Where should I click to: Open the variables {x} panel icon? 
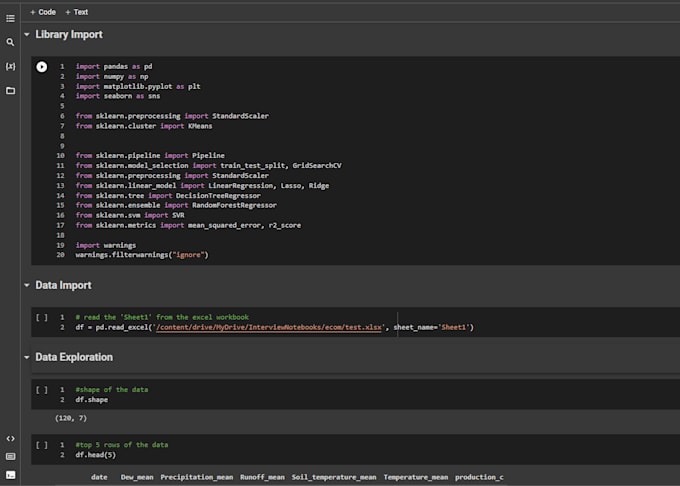(10, 66)
